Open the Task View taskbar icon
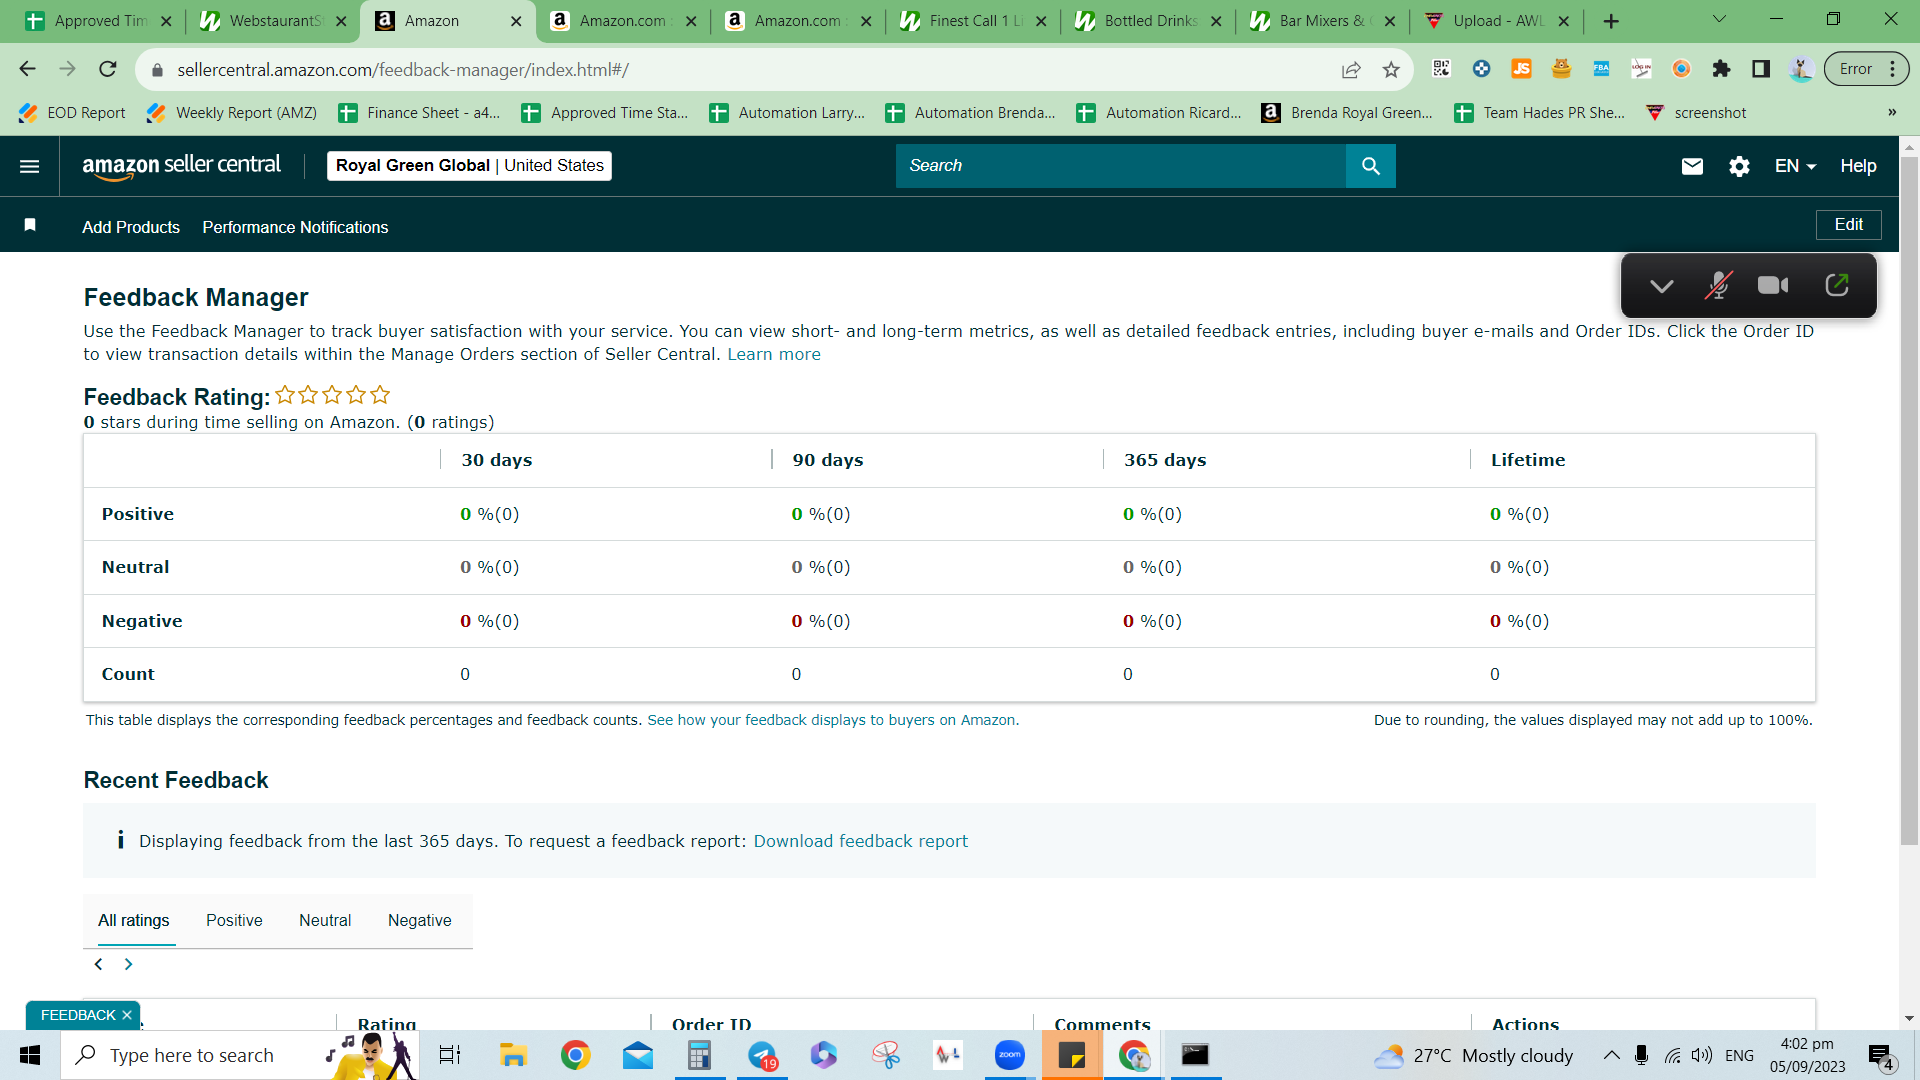This screenshot has height=1080, width=1920. (450, 1055)
